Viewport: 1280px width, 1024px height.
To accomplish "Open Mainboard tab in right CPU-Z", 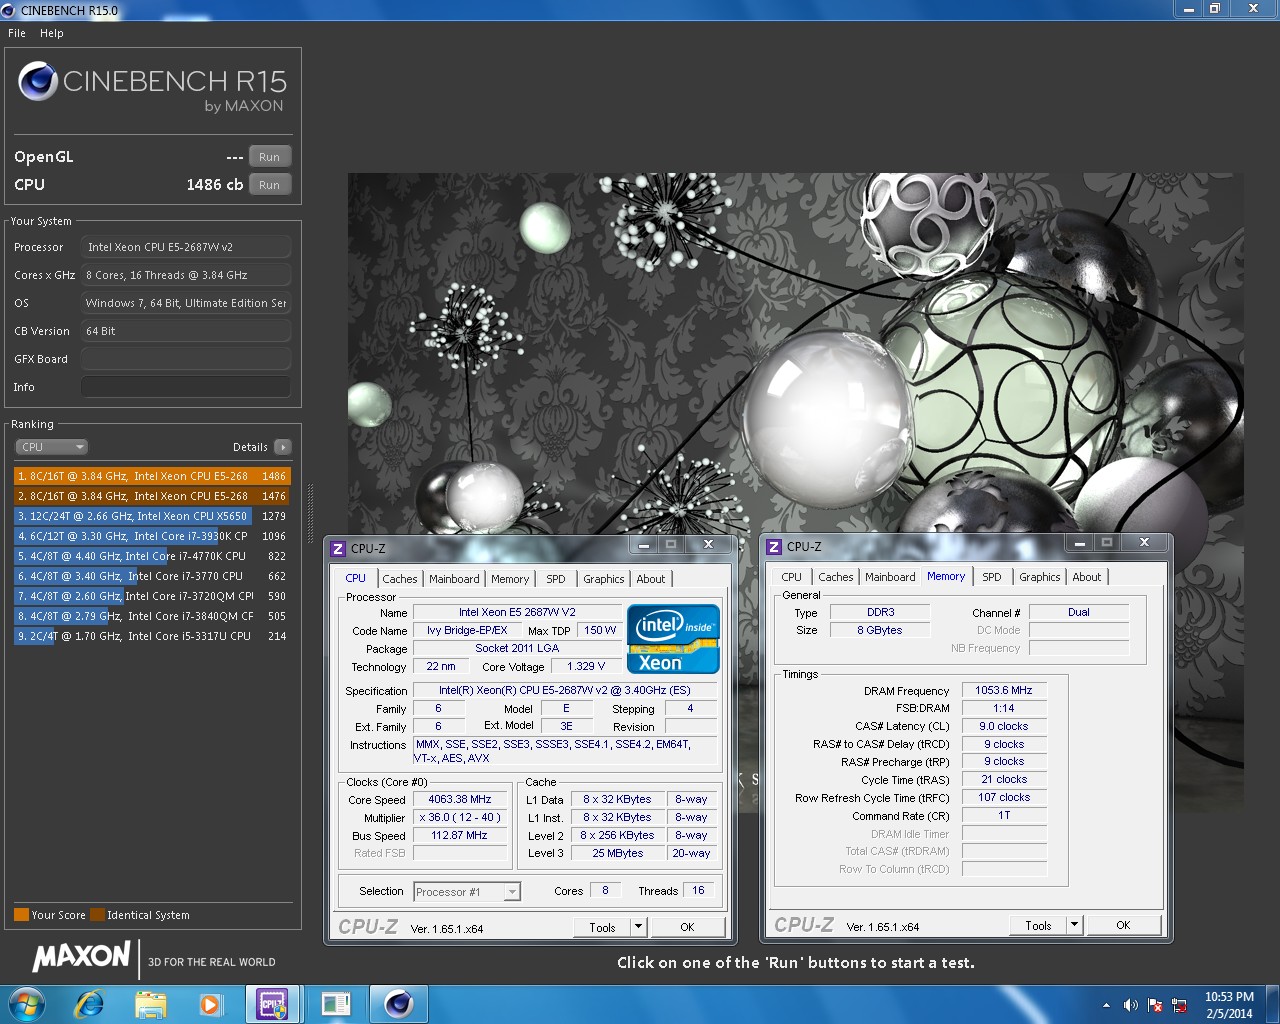I will click(x=890, y=577).
